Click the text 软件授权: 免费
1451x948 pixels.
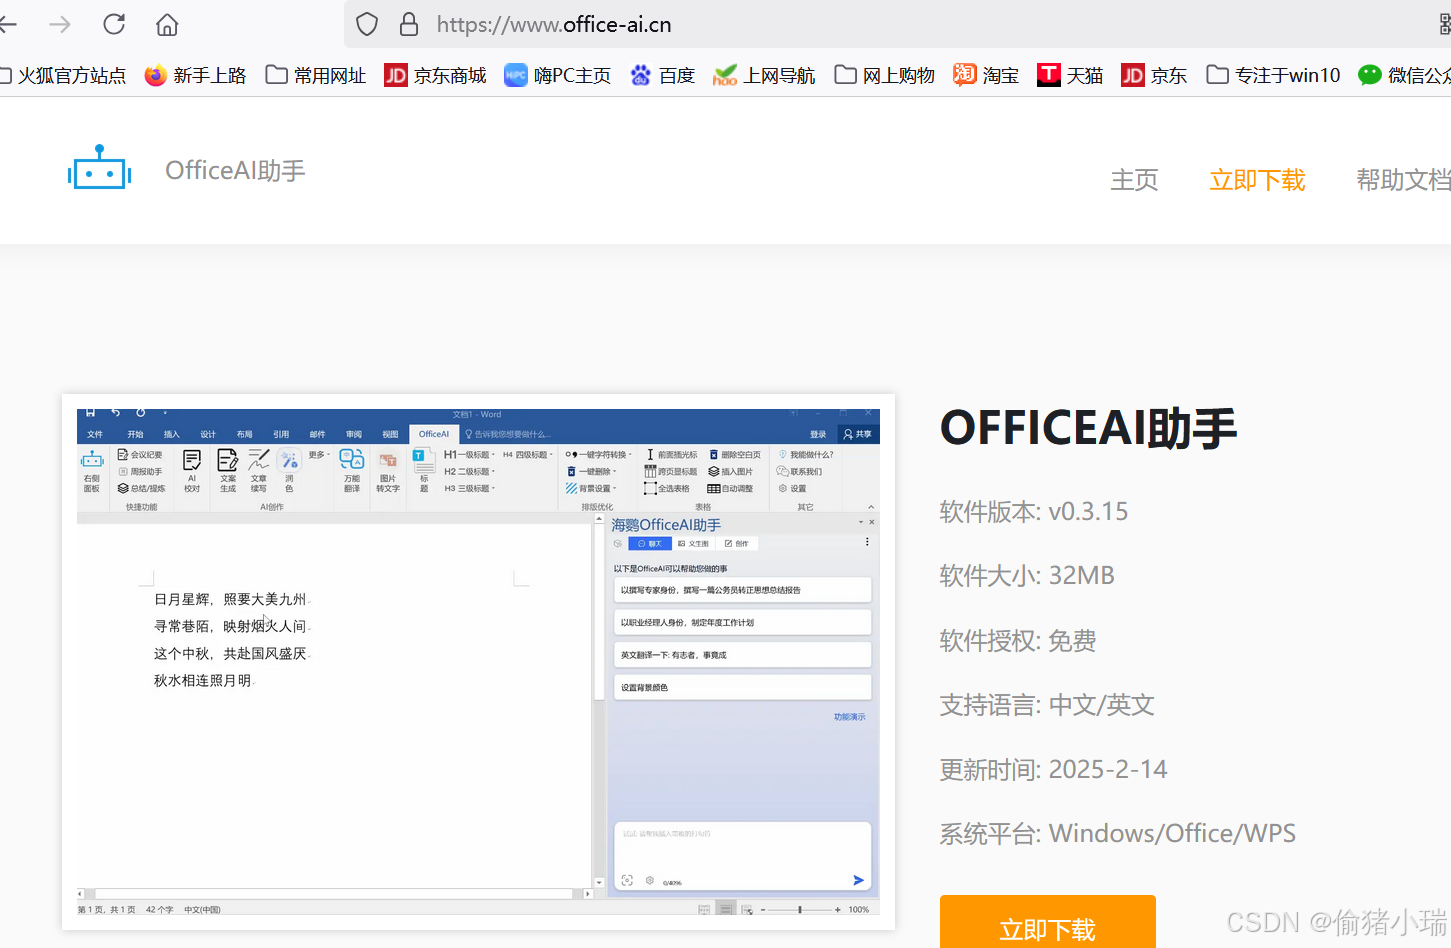pos(1018,641)
